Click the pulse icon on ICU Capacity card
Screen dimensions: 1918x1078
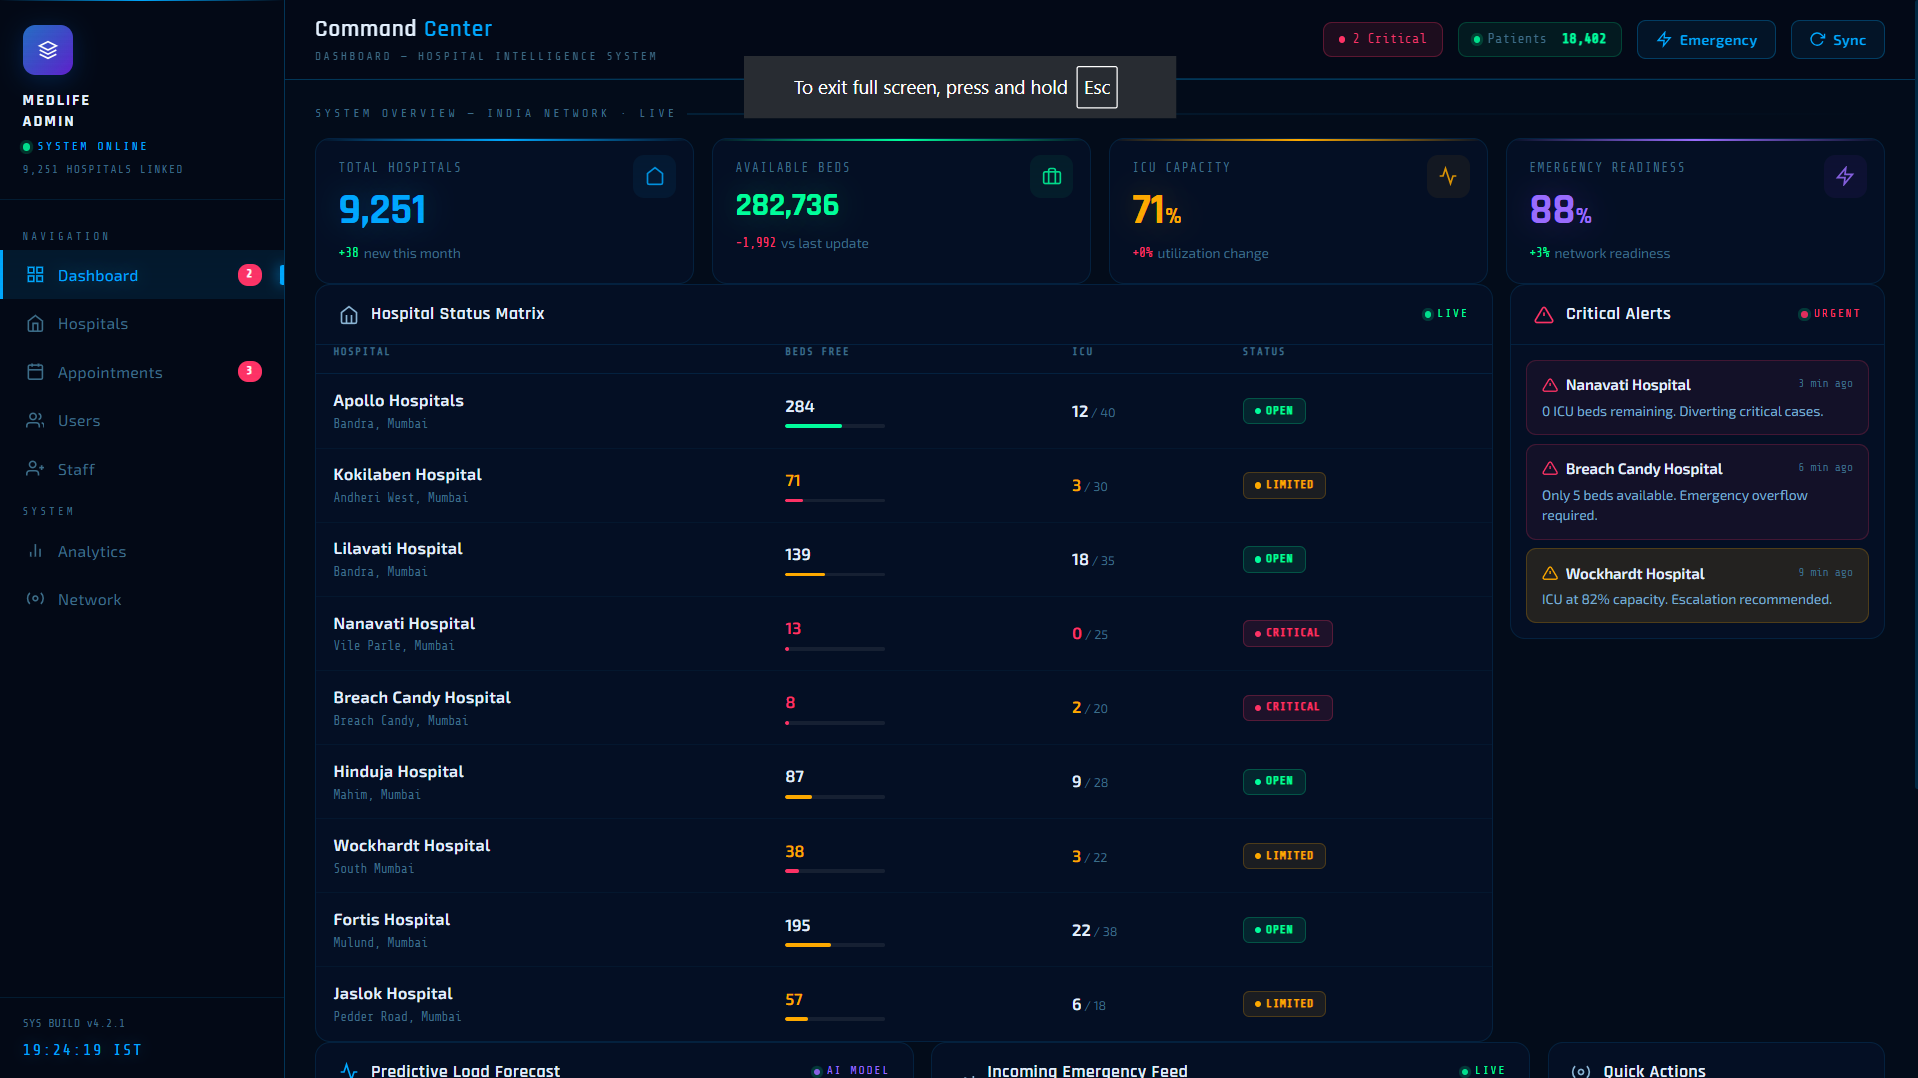1448,177
